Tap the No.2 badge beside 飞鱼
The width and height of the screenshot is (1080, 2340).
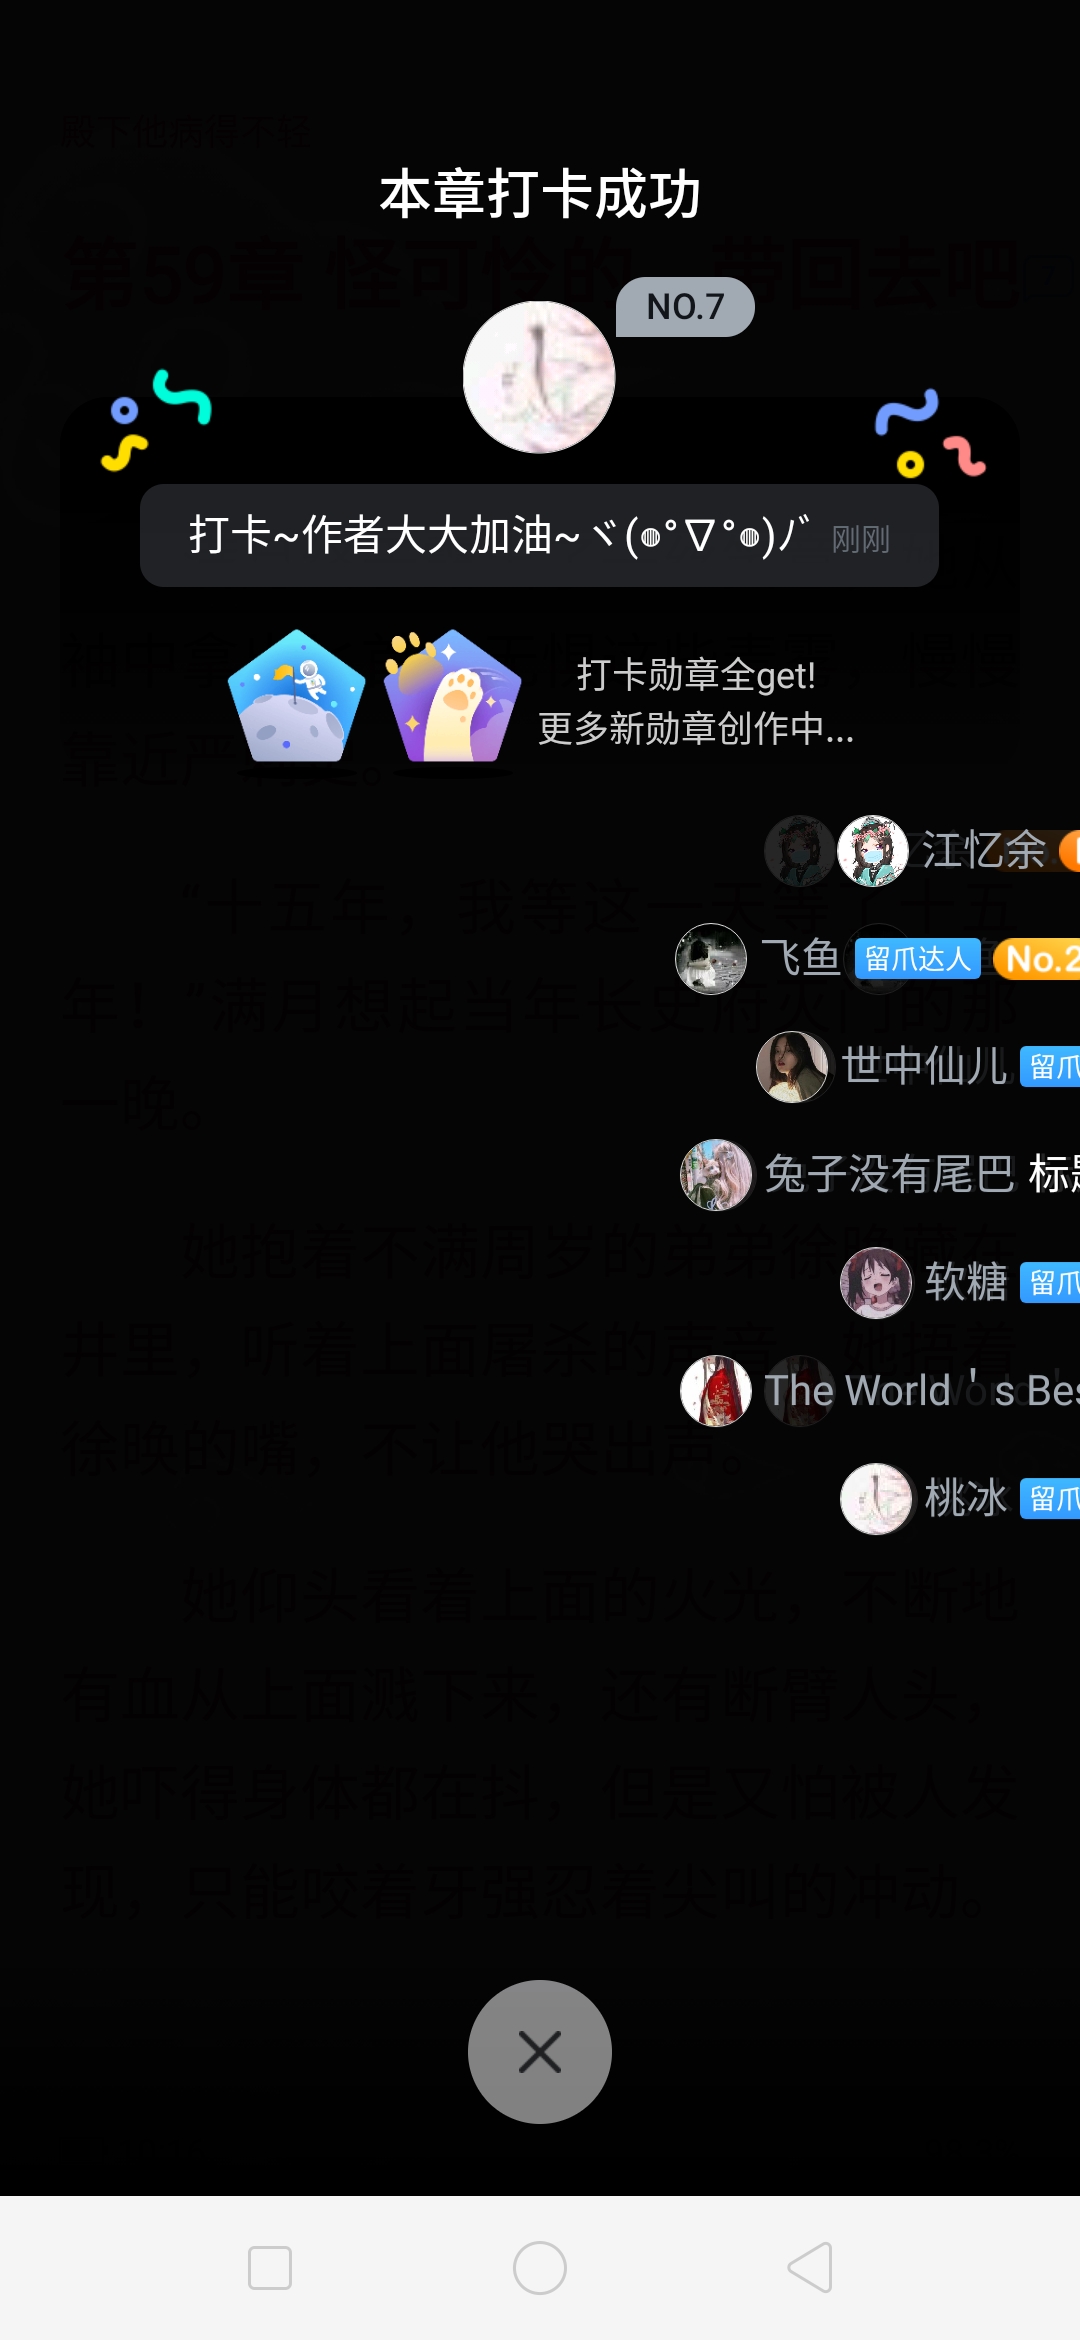(1037, 959)
